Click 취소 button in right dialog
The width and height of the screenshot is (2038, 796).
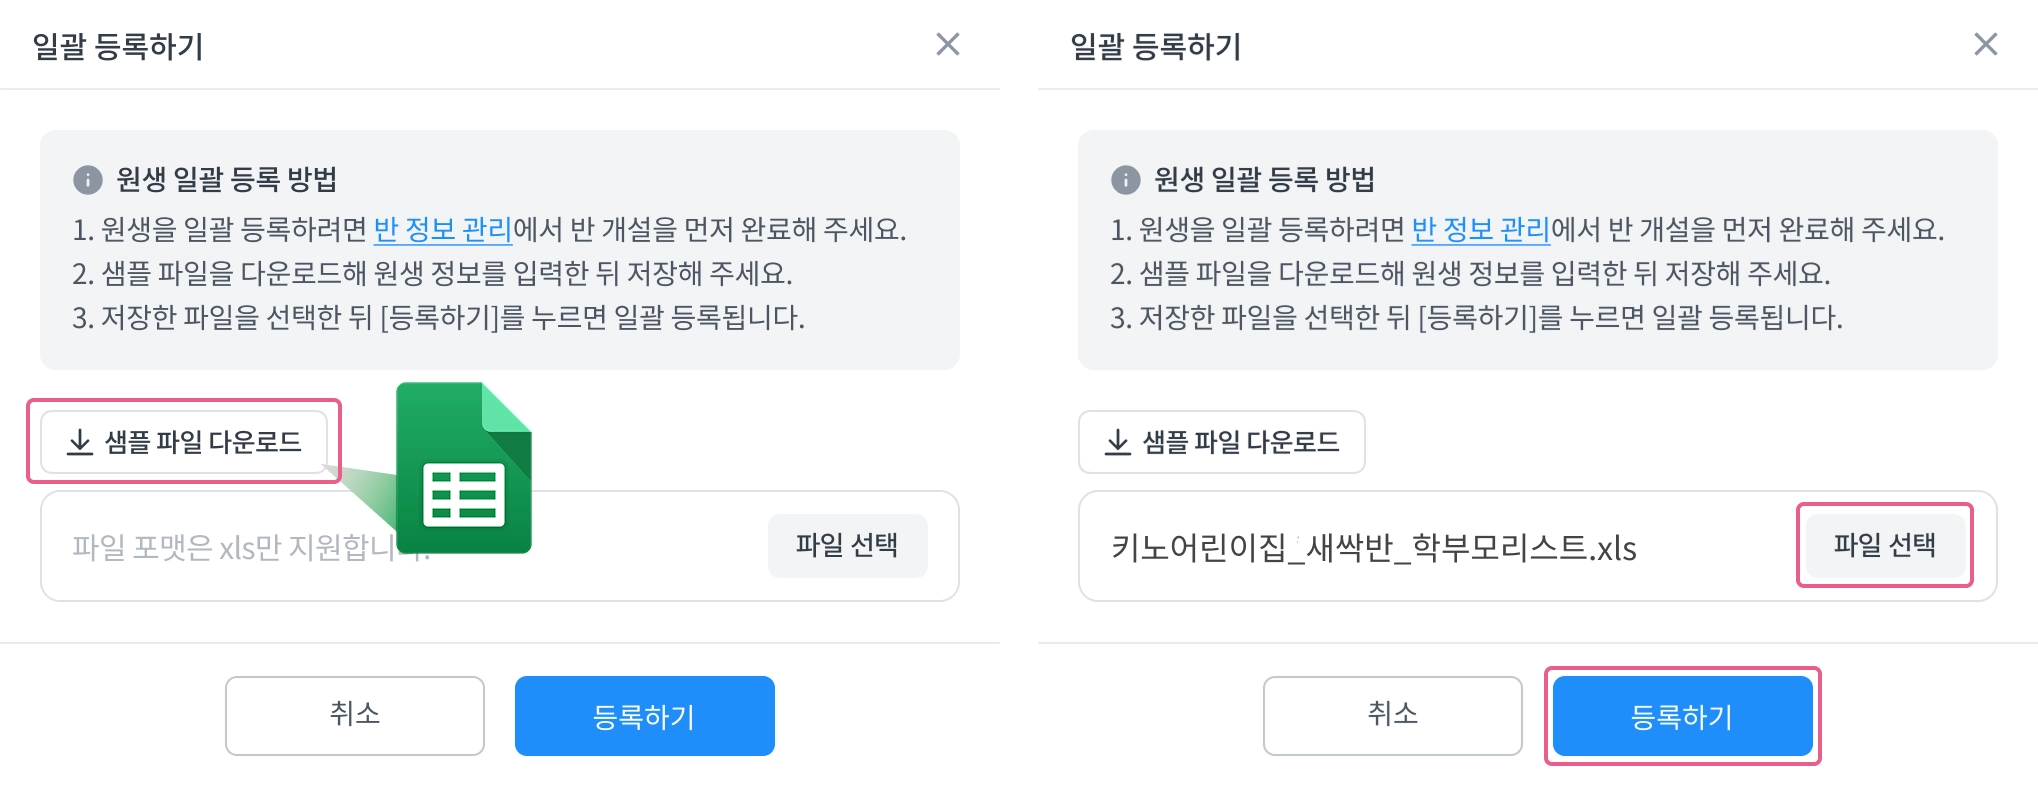point(1392,715)
